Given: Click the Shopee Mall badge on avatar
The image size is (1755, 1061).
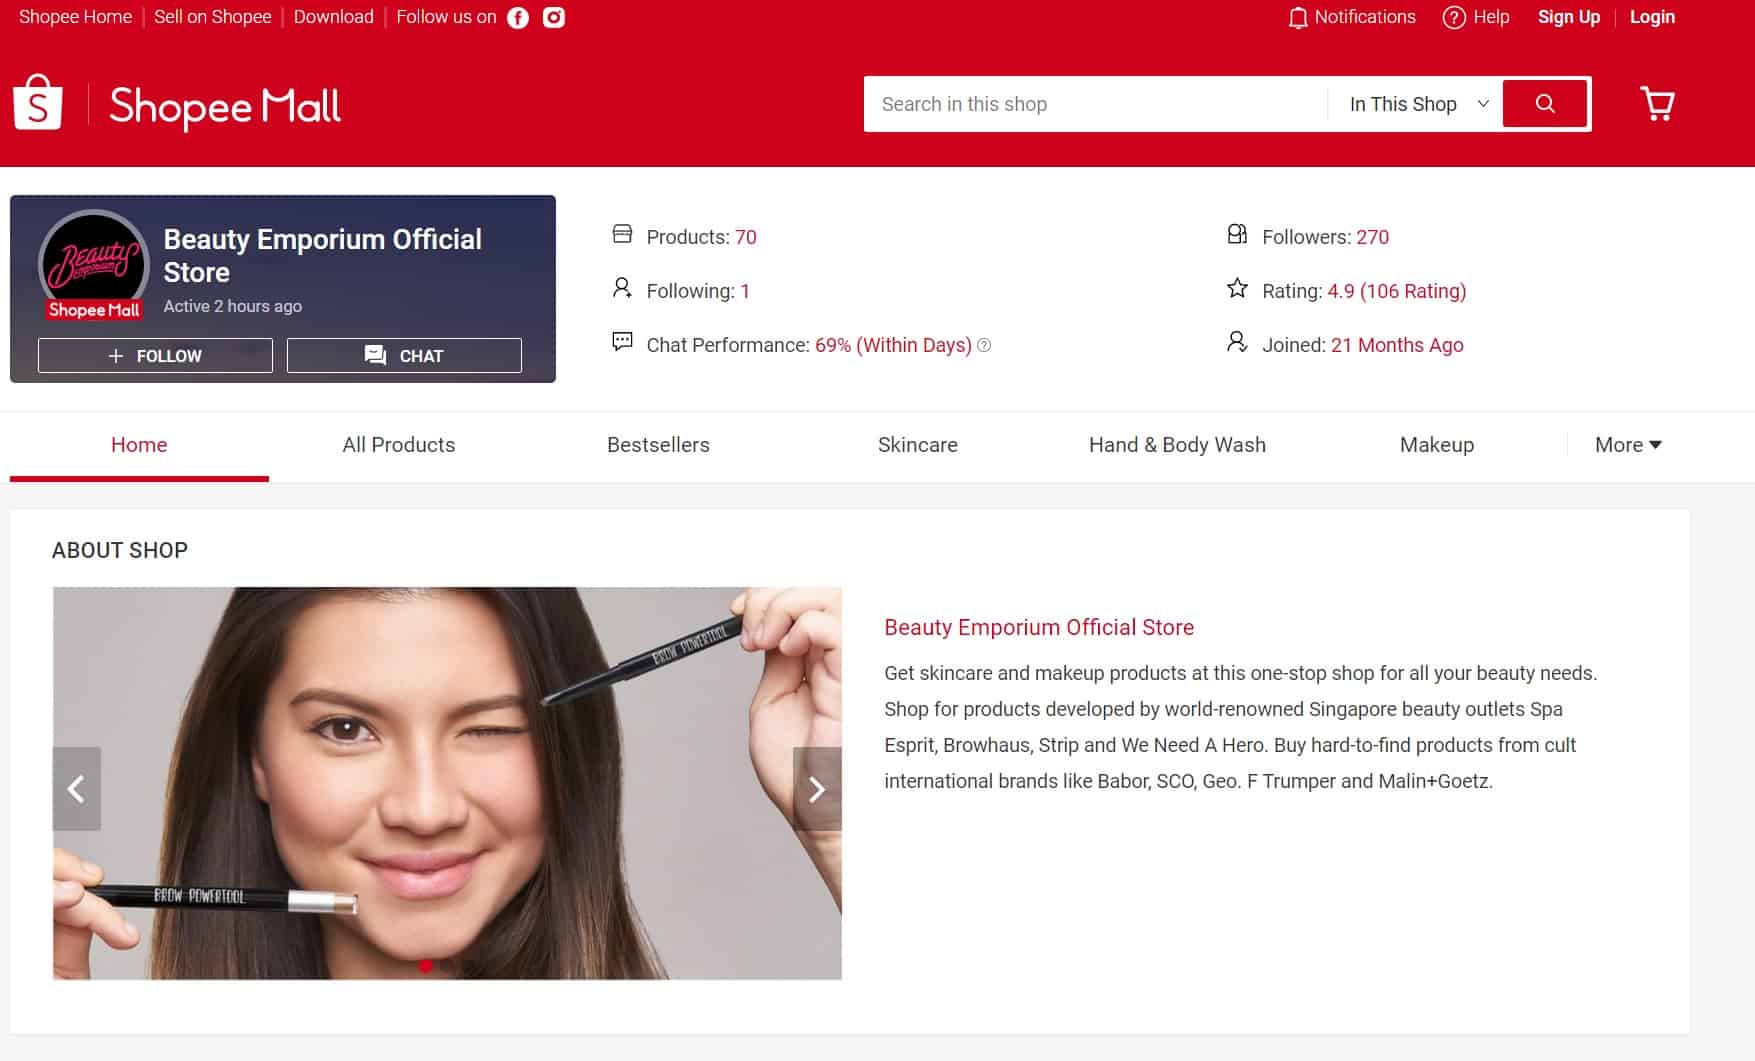Looking at the screenshot, I should (x=94, y=310).
